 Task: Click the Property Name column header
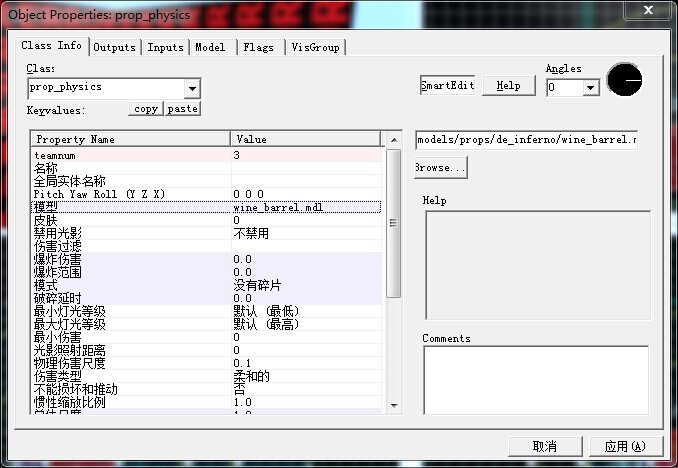(131, 139)
